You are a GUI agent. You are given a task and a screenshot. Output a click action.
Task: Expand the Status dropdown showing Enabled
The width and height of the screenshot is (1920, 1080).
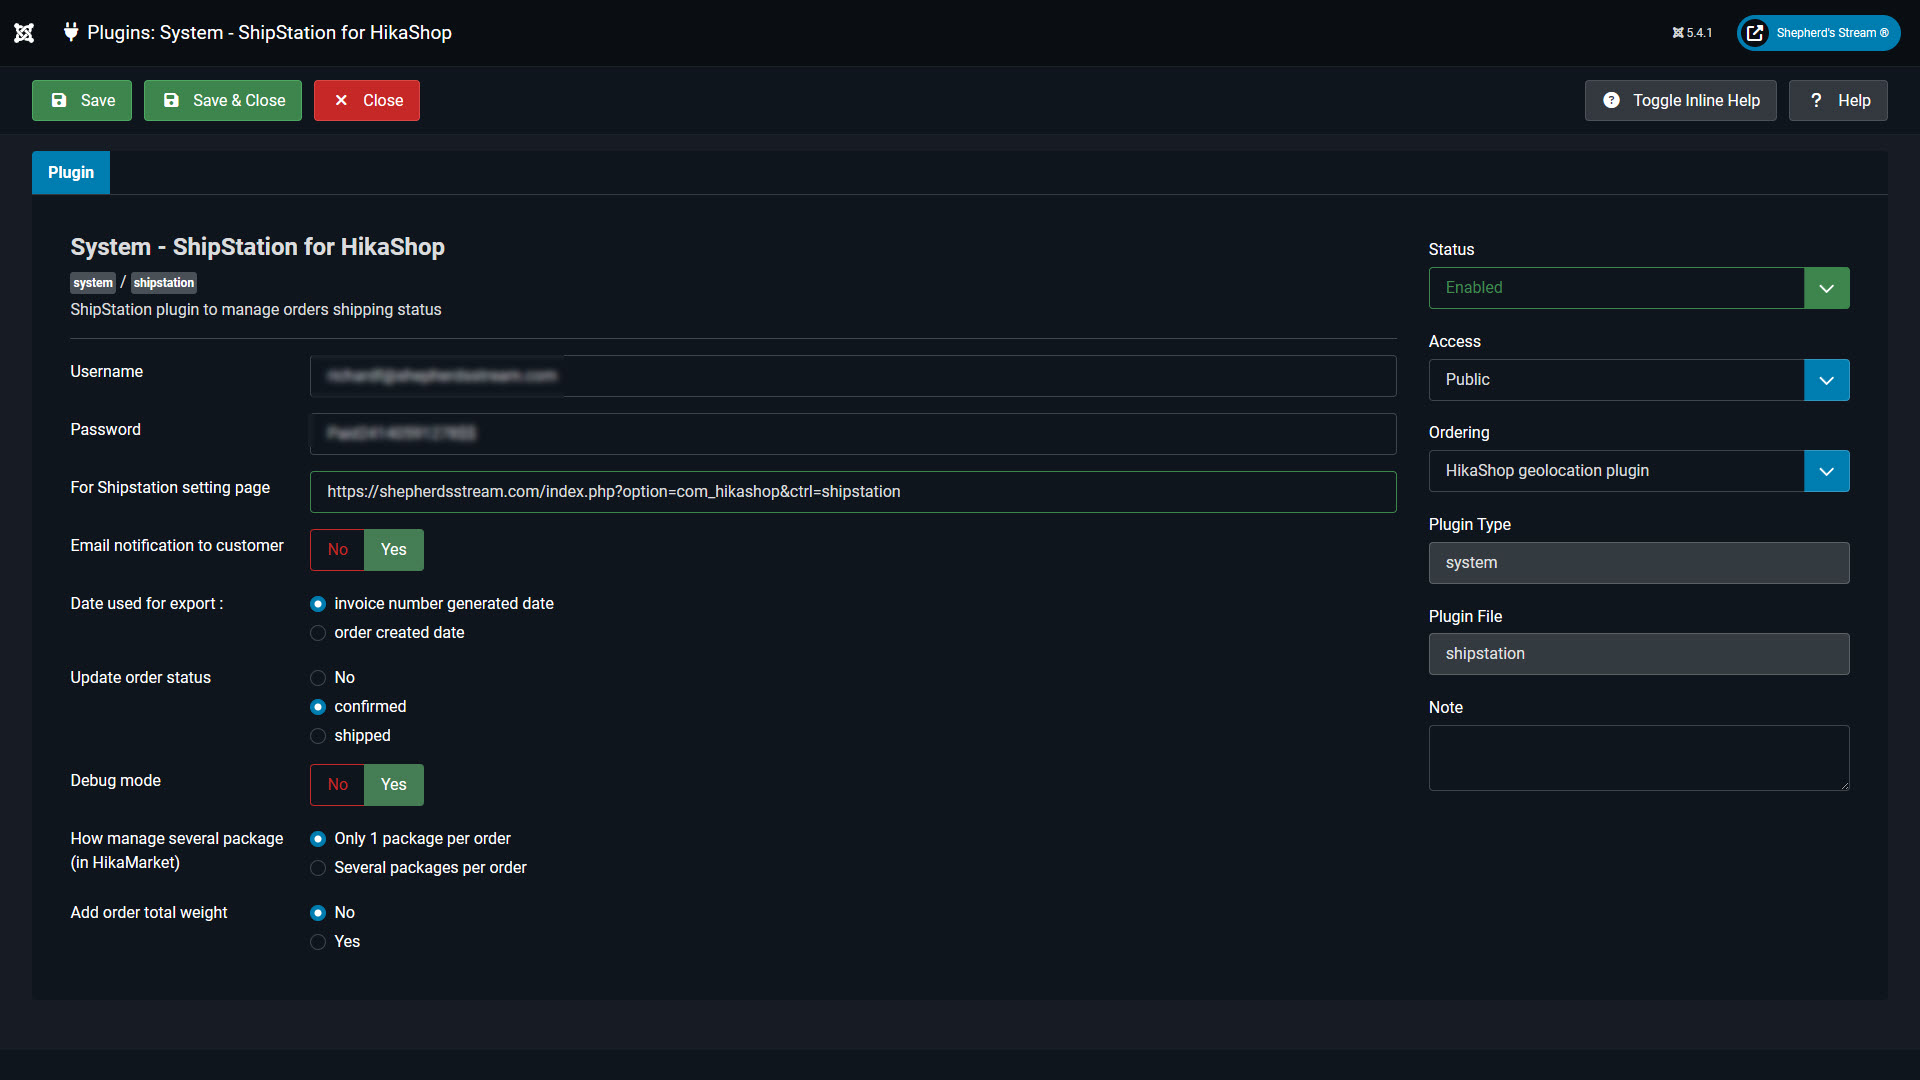coord(1638,288)
